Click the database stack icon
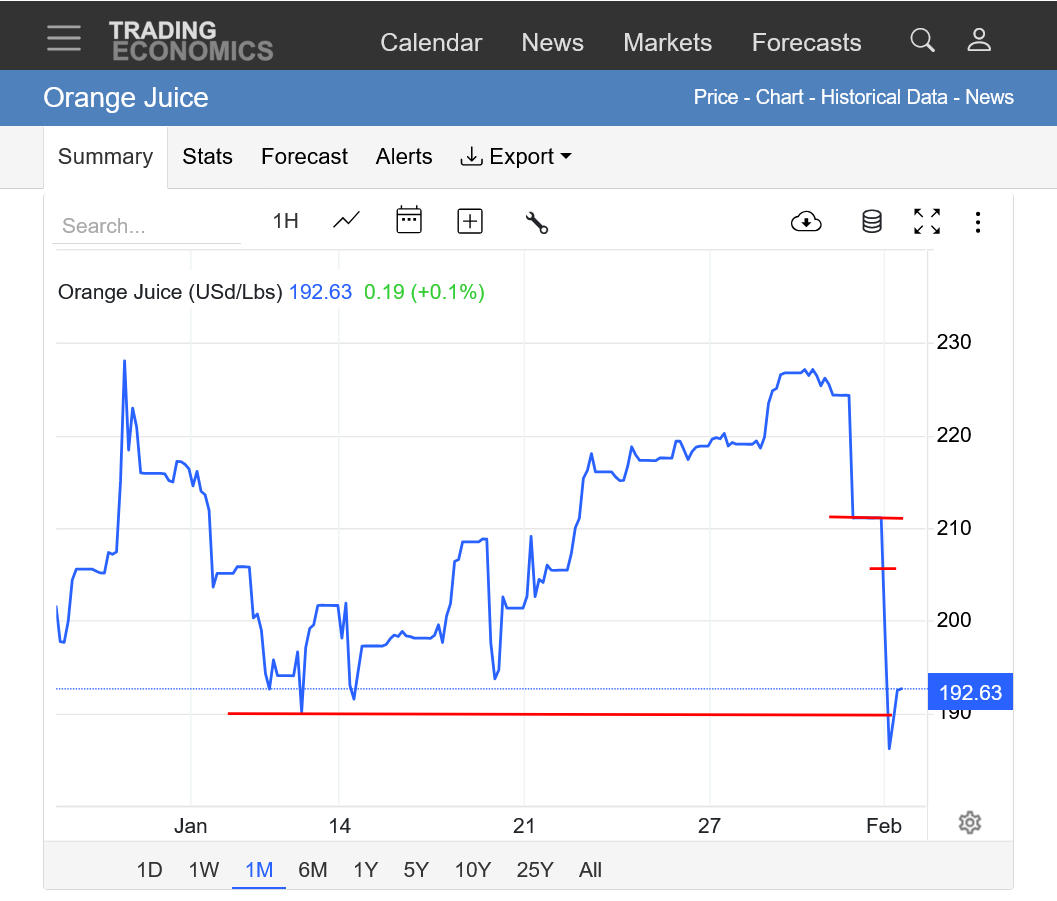 pos(872,222)
